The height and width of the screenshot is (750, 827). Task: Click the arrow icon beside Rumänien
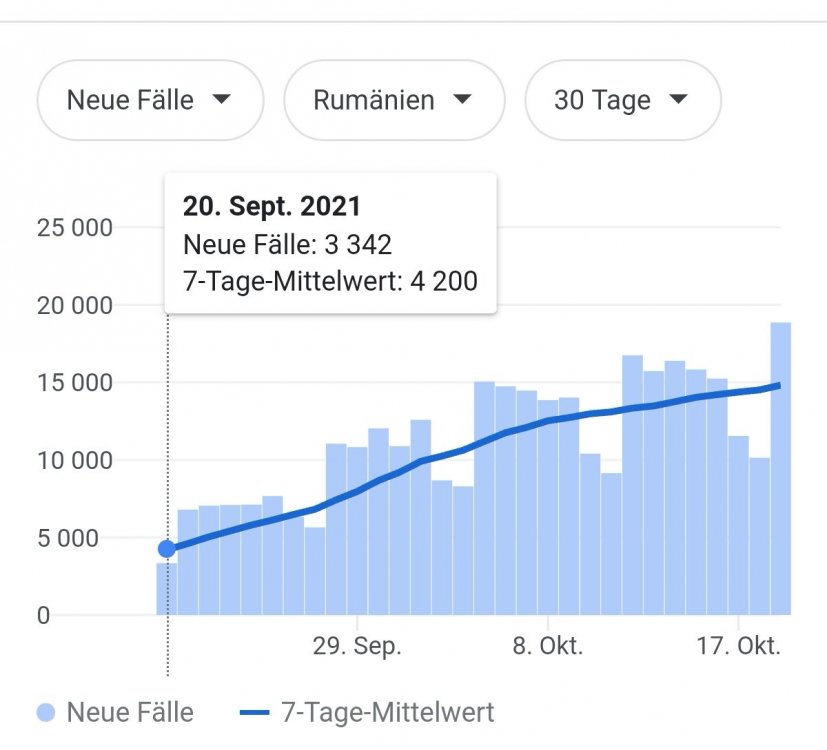click(x=463, y=99)
